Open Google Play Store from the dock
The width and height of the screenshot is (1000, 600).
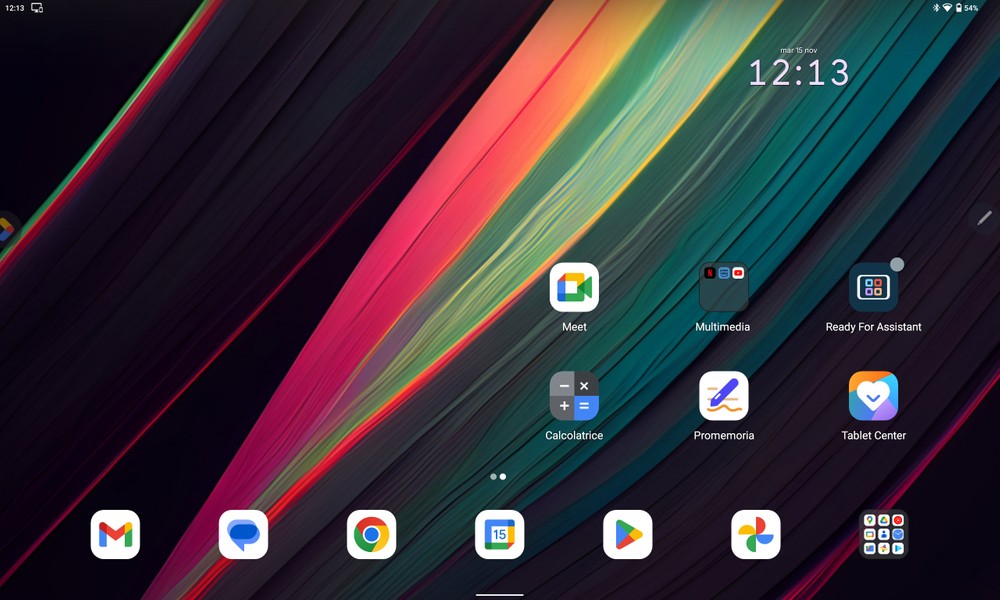click(x=628, y=534)
